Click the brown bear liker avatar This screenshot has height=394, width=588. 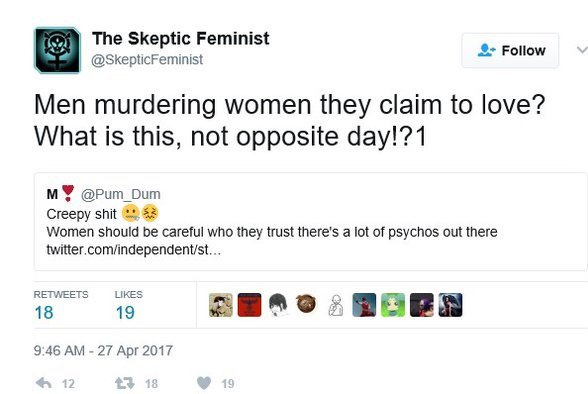306,304
